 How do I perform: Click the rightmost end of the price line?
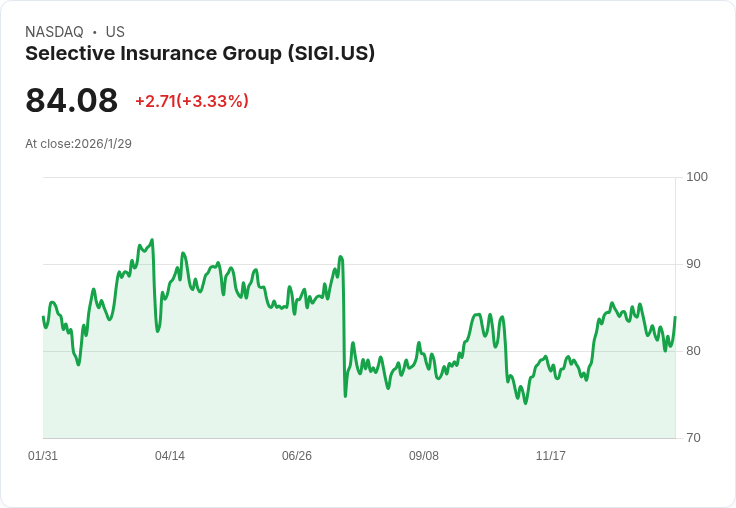675,317
